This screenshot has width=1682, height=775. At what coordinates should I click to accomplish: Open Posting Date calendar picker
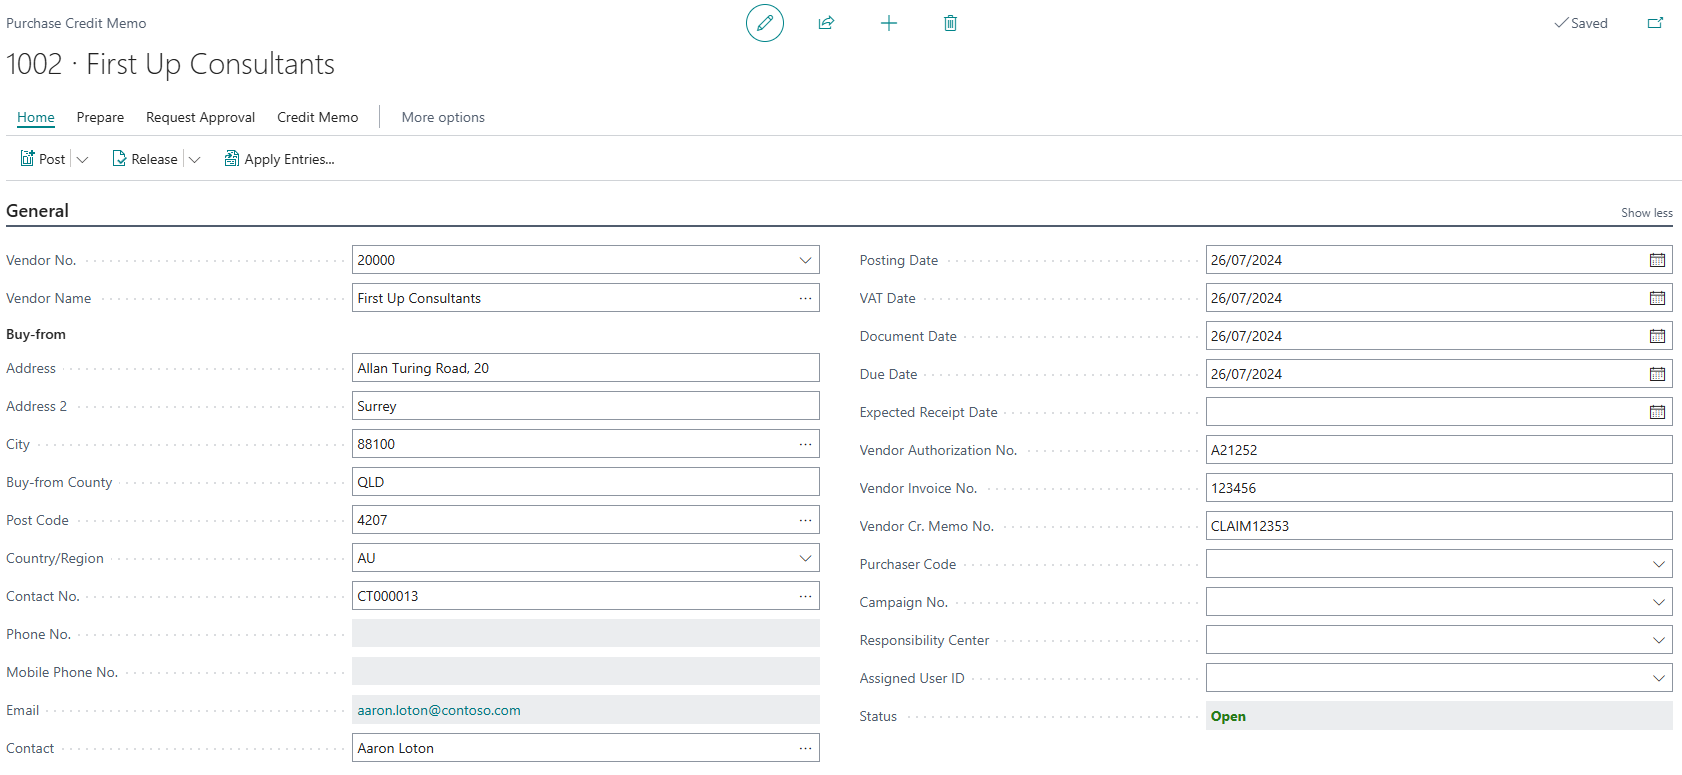click(1657, 260)
